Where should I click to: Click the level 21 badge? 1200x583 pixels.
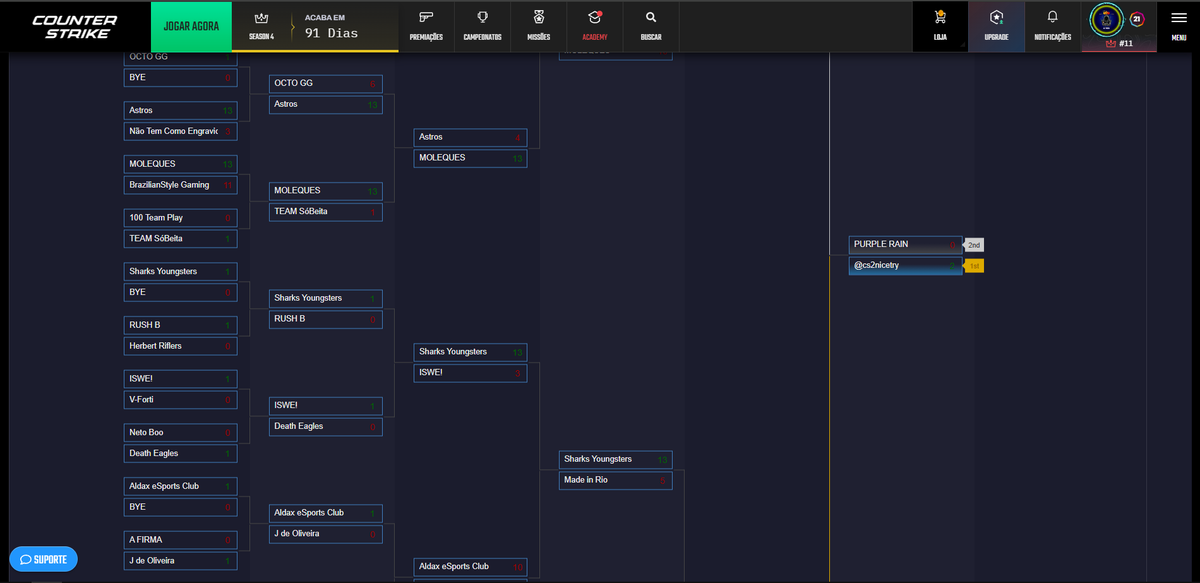1137,19
